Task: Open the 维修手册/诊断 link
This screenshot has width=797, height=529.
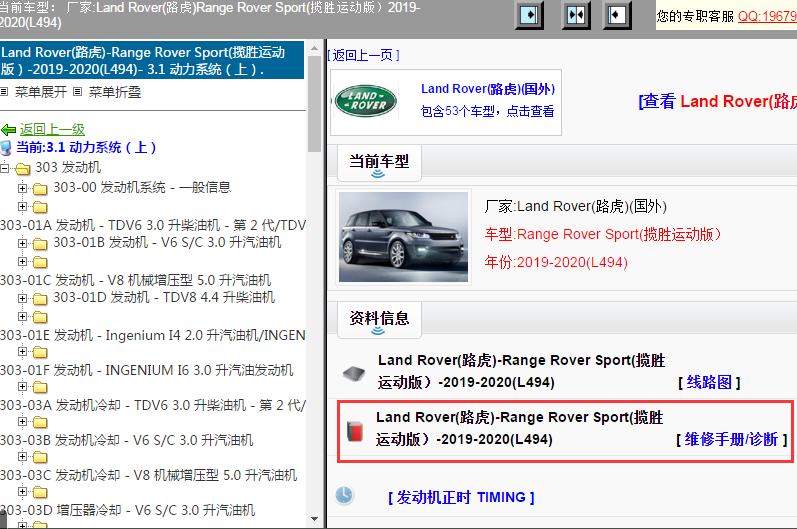Action: 731,439
